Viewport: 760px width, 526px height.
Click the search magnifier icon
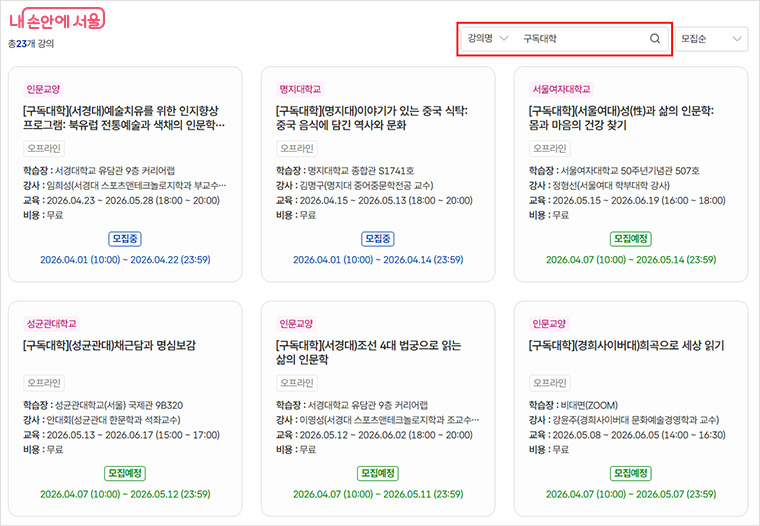click(x=654, y=38)
